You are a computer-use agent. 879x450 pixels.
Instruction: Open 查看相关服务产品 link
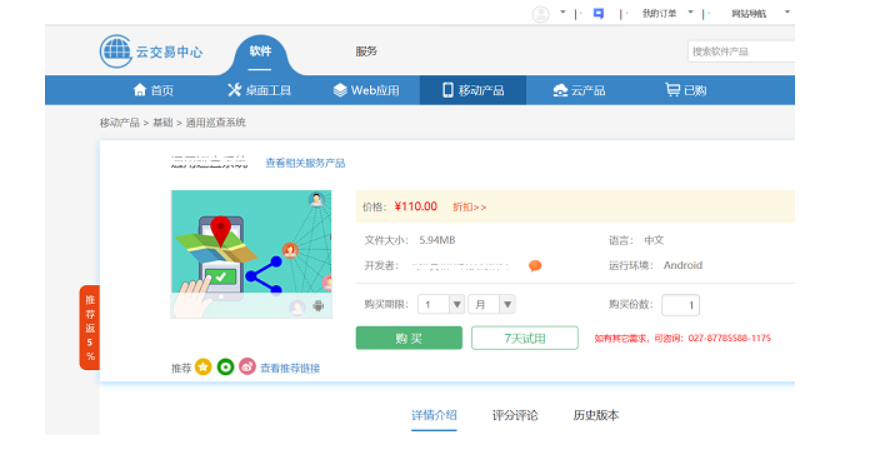305,163
